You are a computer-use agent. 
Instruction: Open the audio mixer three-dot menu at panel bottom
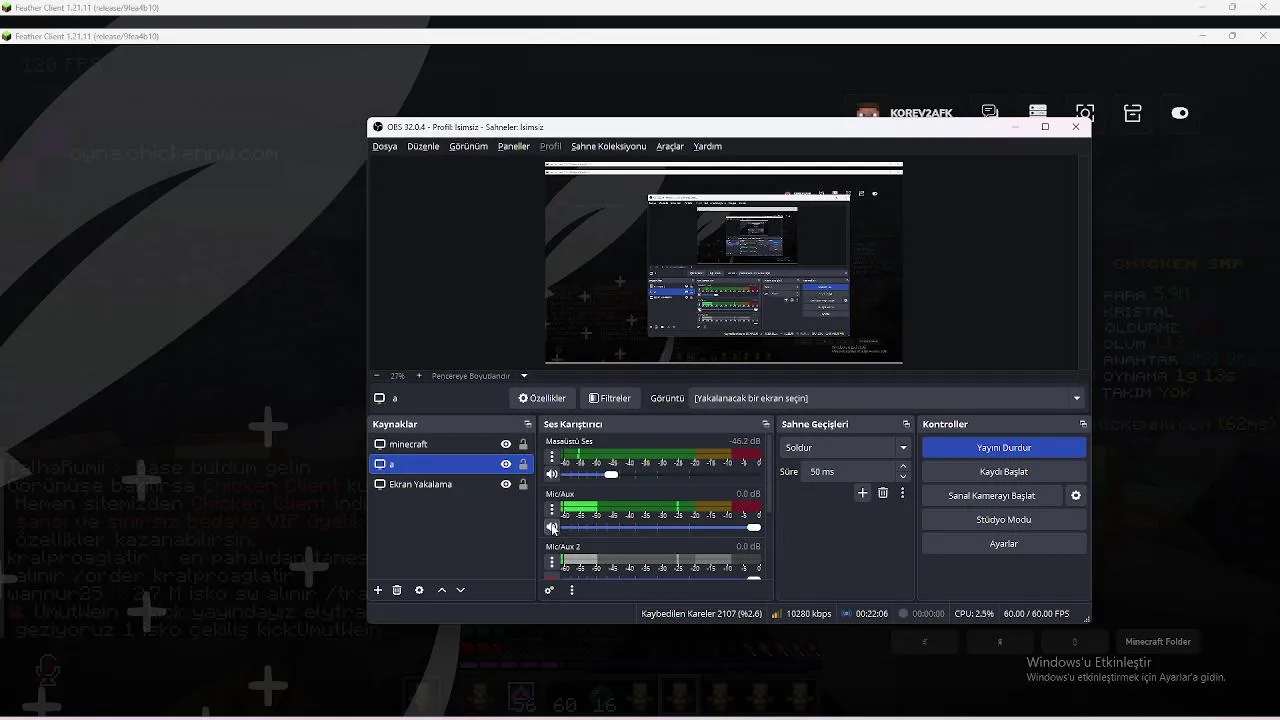pos(572,590)
